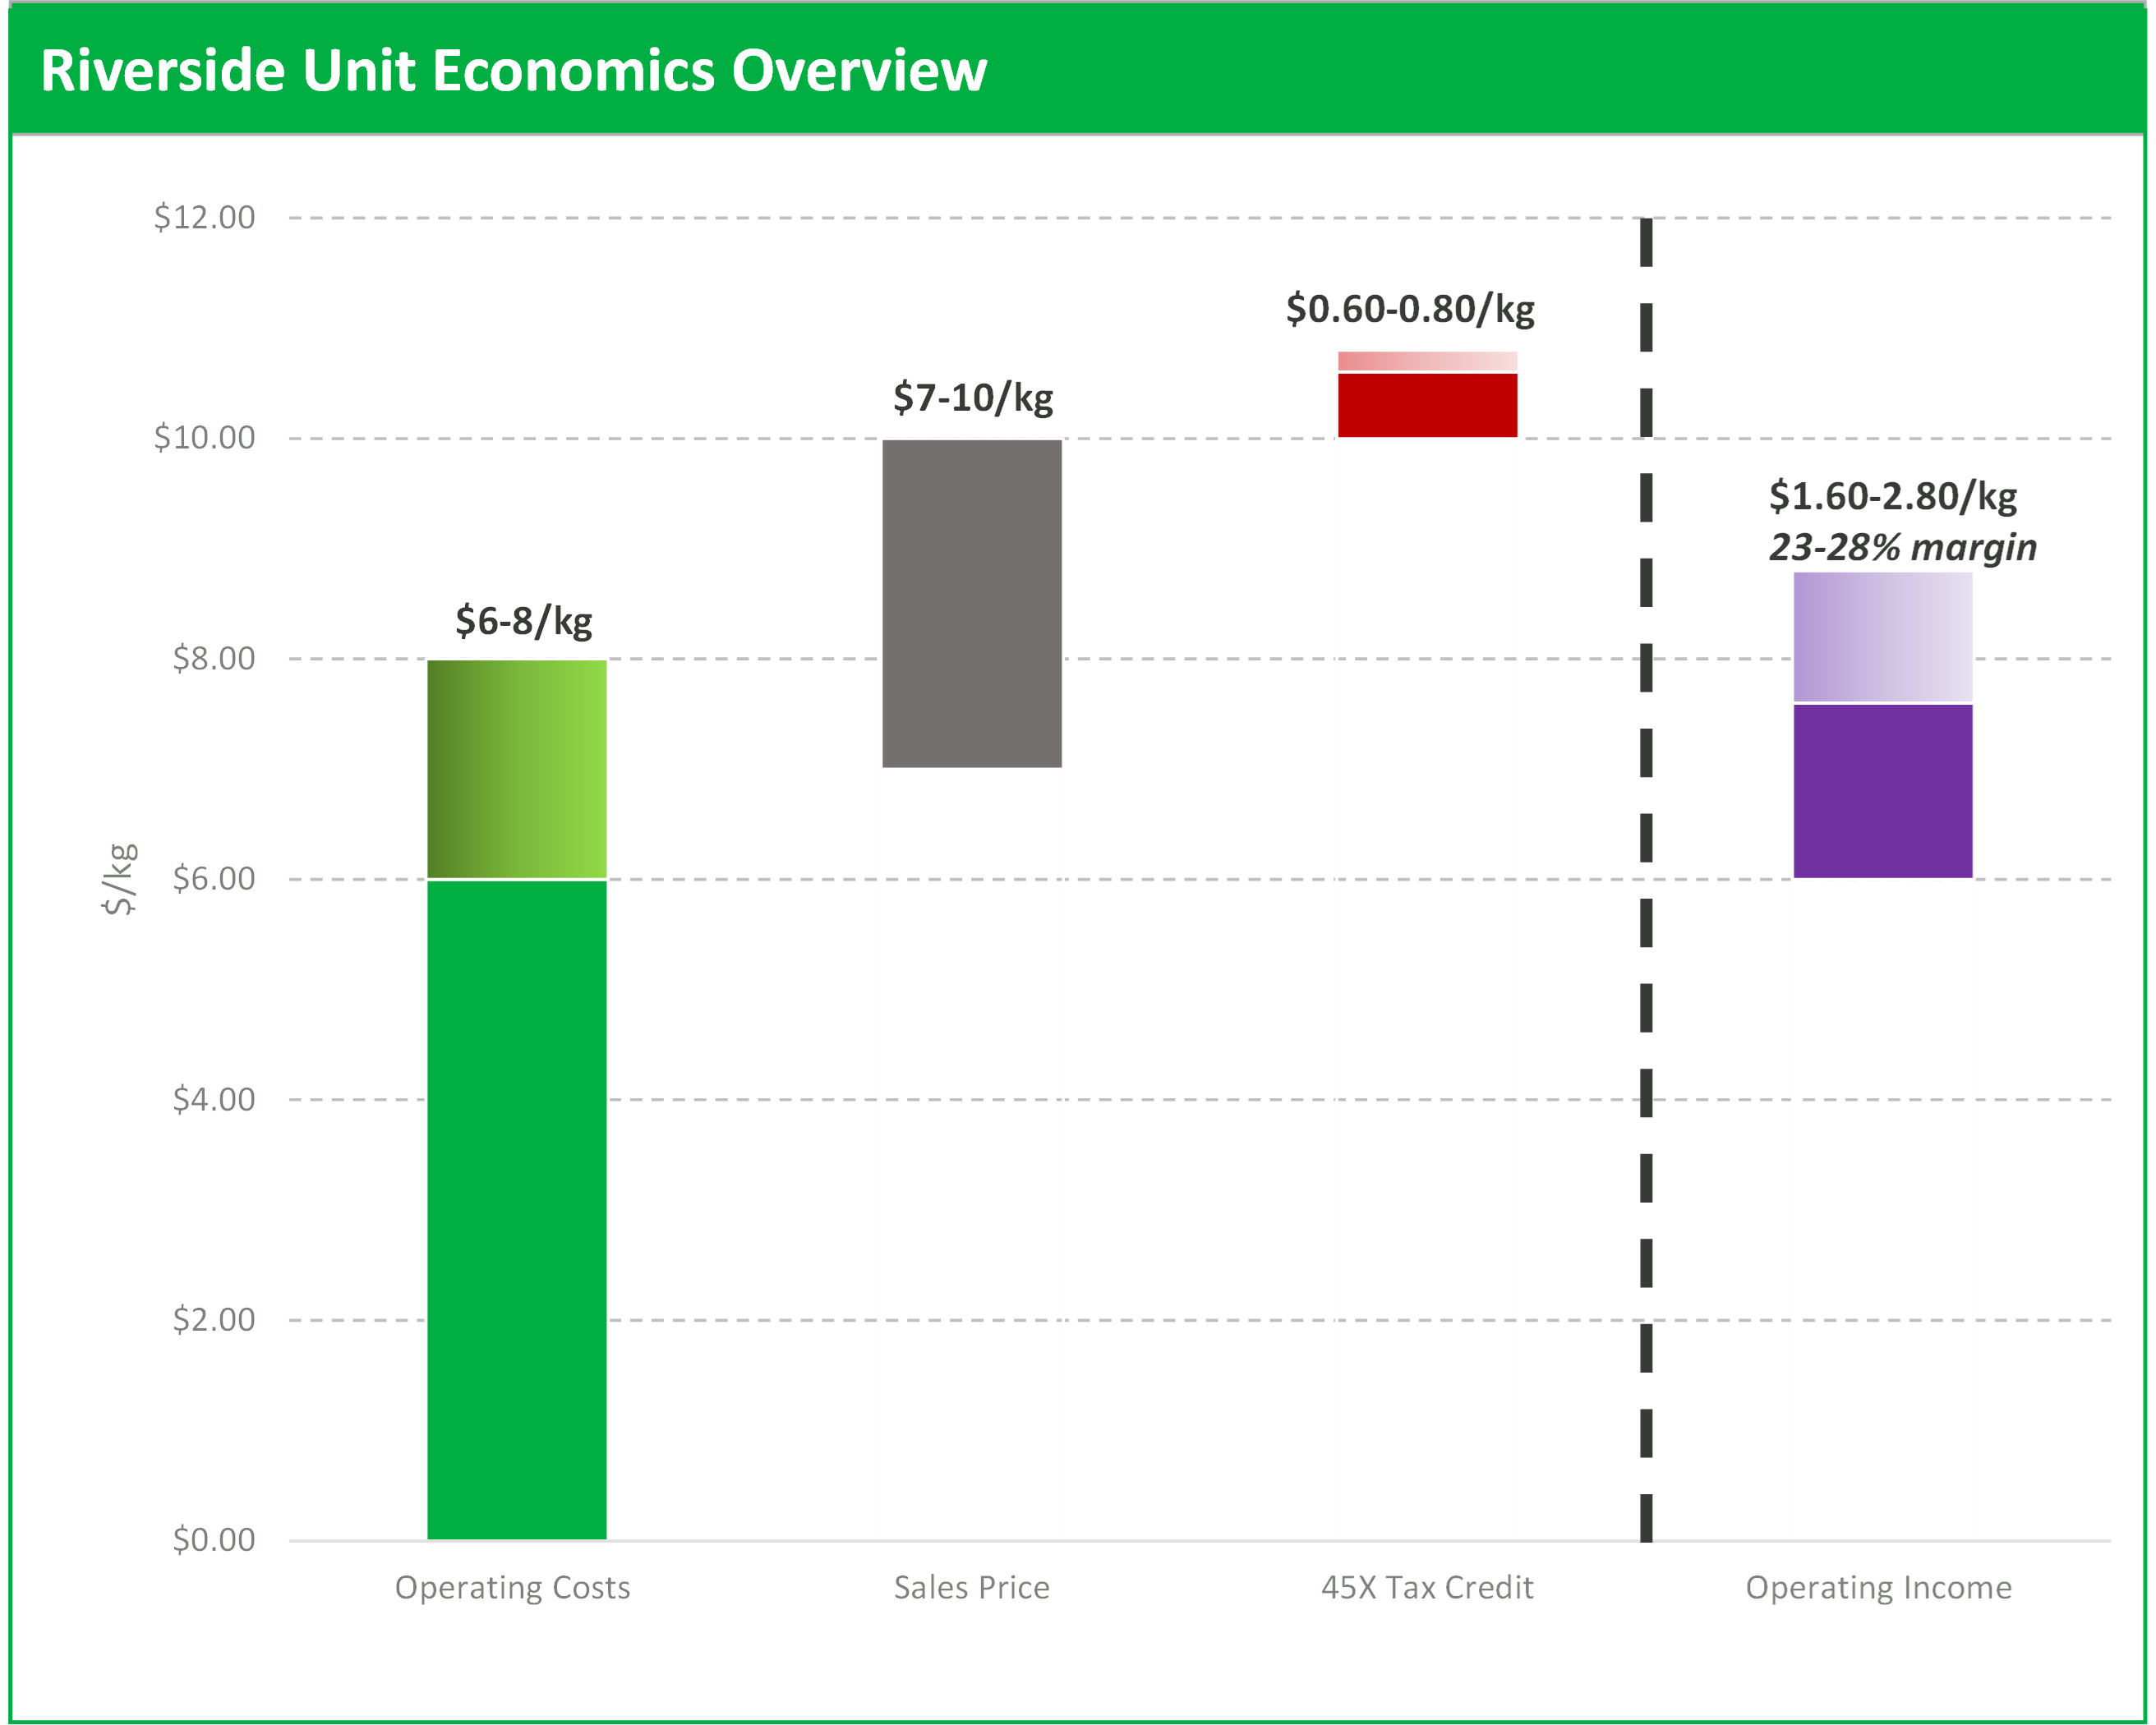This screenshot has width=2156, height=1725.
Task: Select the $12.00 axis tick label
Action: [x=204, y=217]
